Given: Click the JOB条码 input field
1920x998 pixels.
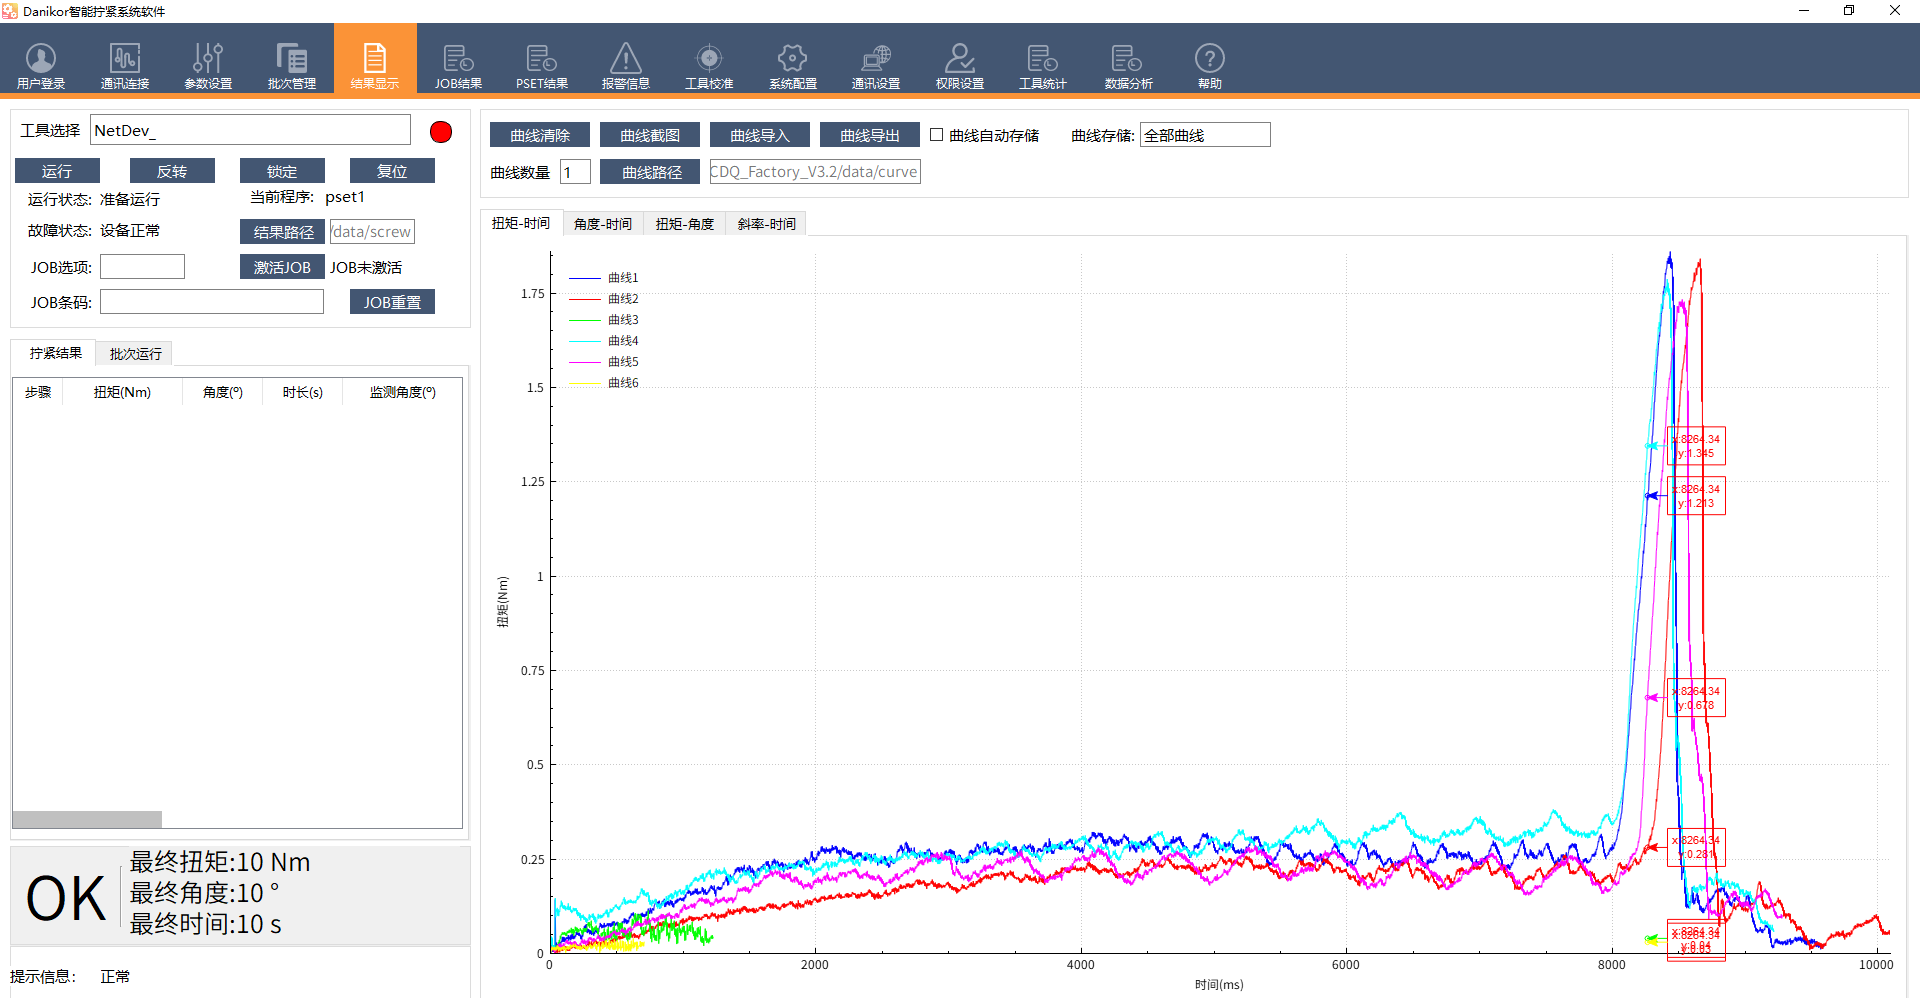Looking at the screenshot, I should tap(212, 302).
